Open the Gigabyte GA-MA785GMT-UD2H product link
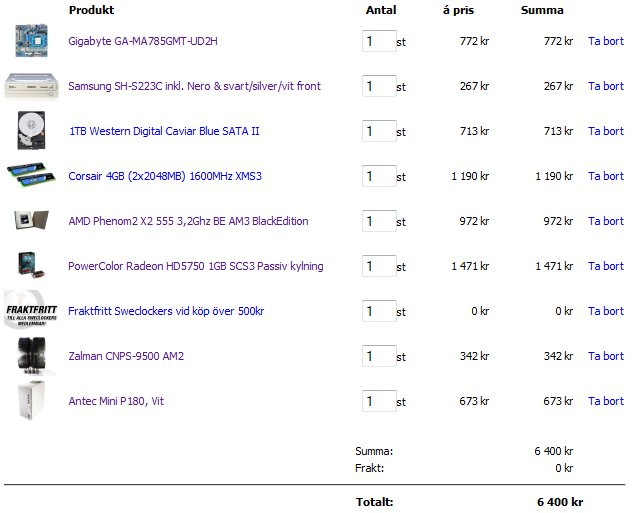Image resolution: width=637 pixels, height=513 pixels. coord(142,41)
